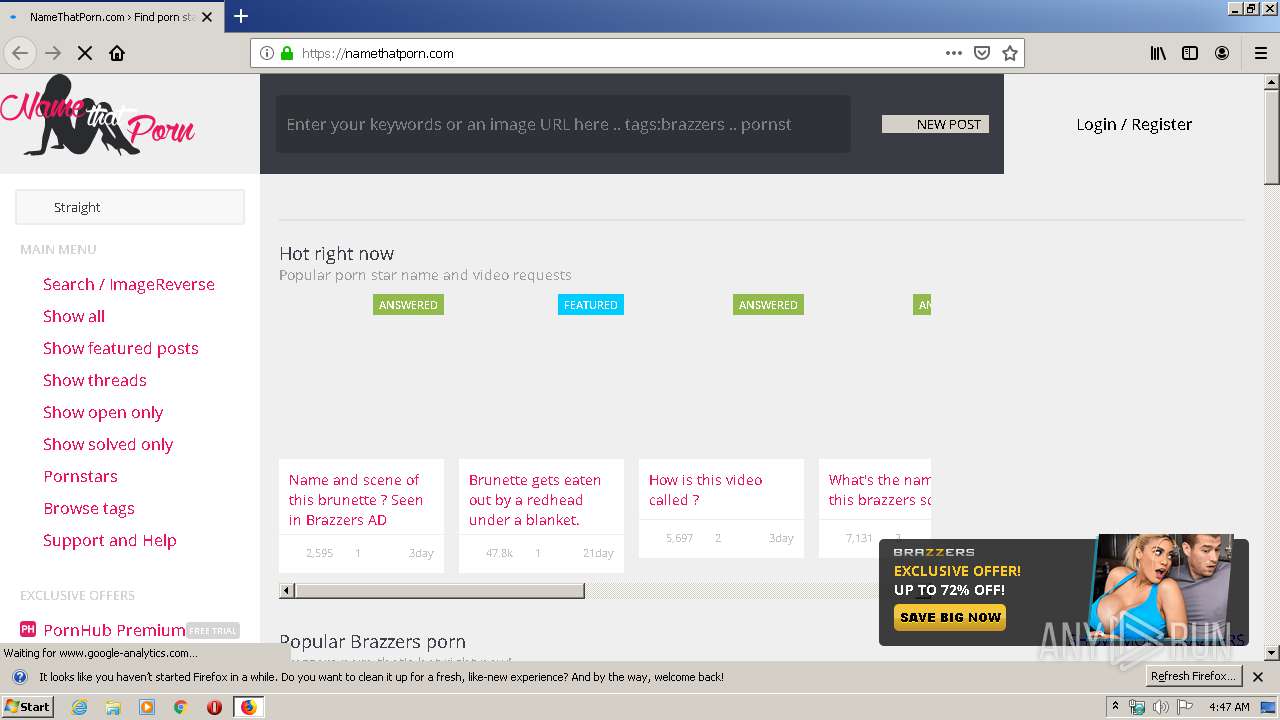Open the Firefox hamburger menu
Screen dimensions: 1280x720
[x=1261, y=53]
